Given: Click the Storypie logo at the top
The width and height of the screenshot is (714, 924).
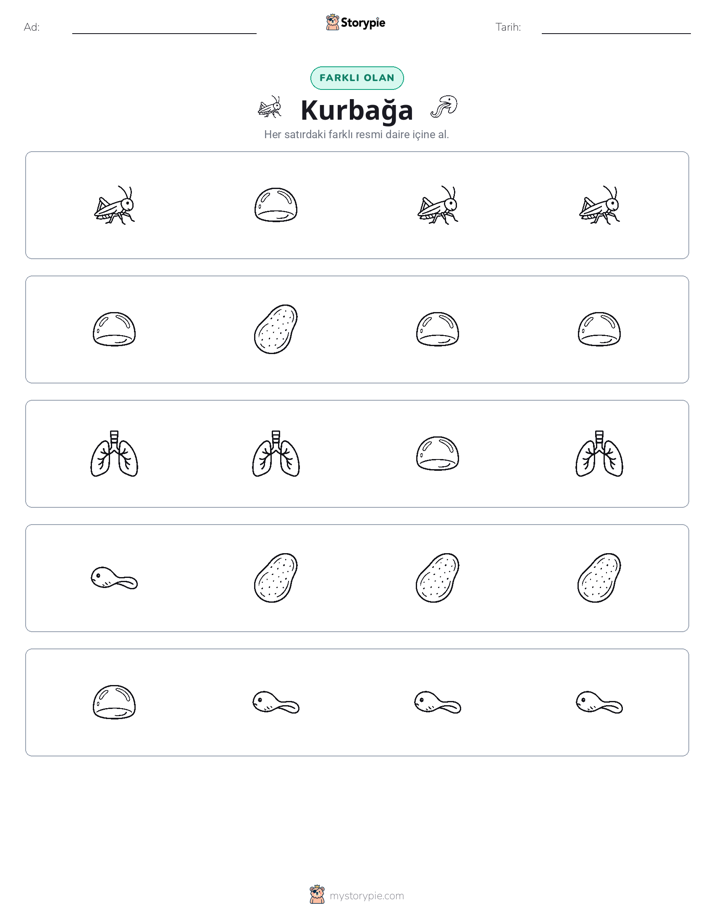Looking at the screenshot, I should tap(356, 22).
